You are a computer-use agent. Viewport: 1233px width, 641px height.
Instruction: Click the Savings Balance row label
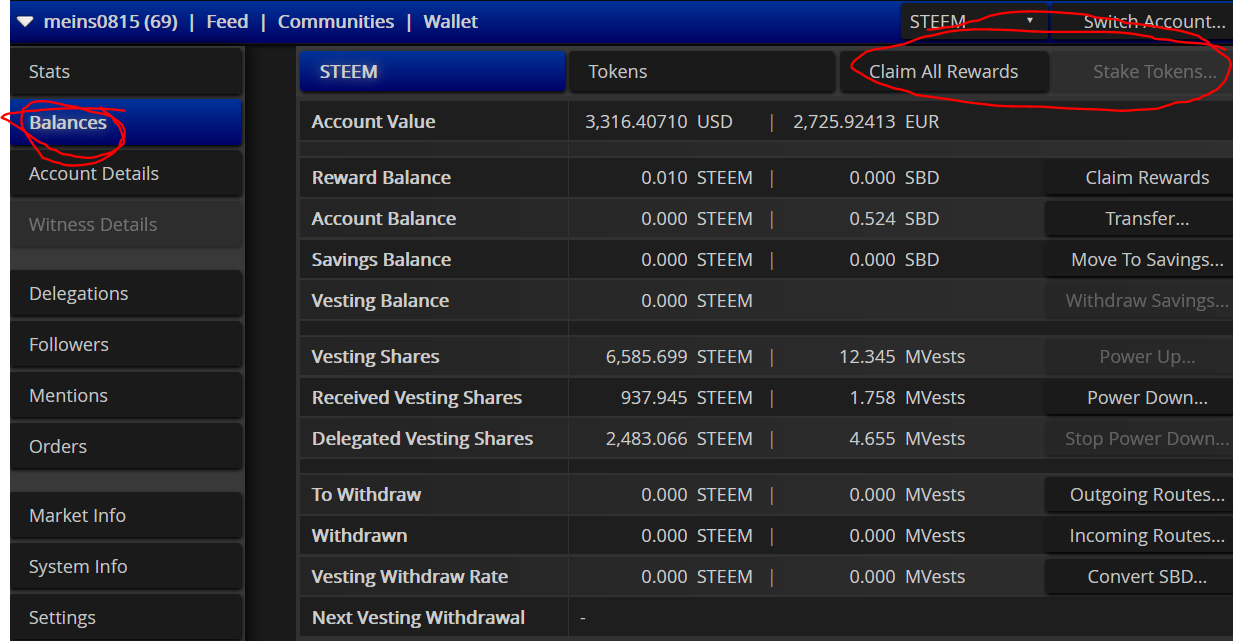point(381,260)
